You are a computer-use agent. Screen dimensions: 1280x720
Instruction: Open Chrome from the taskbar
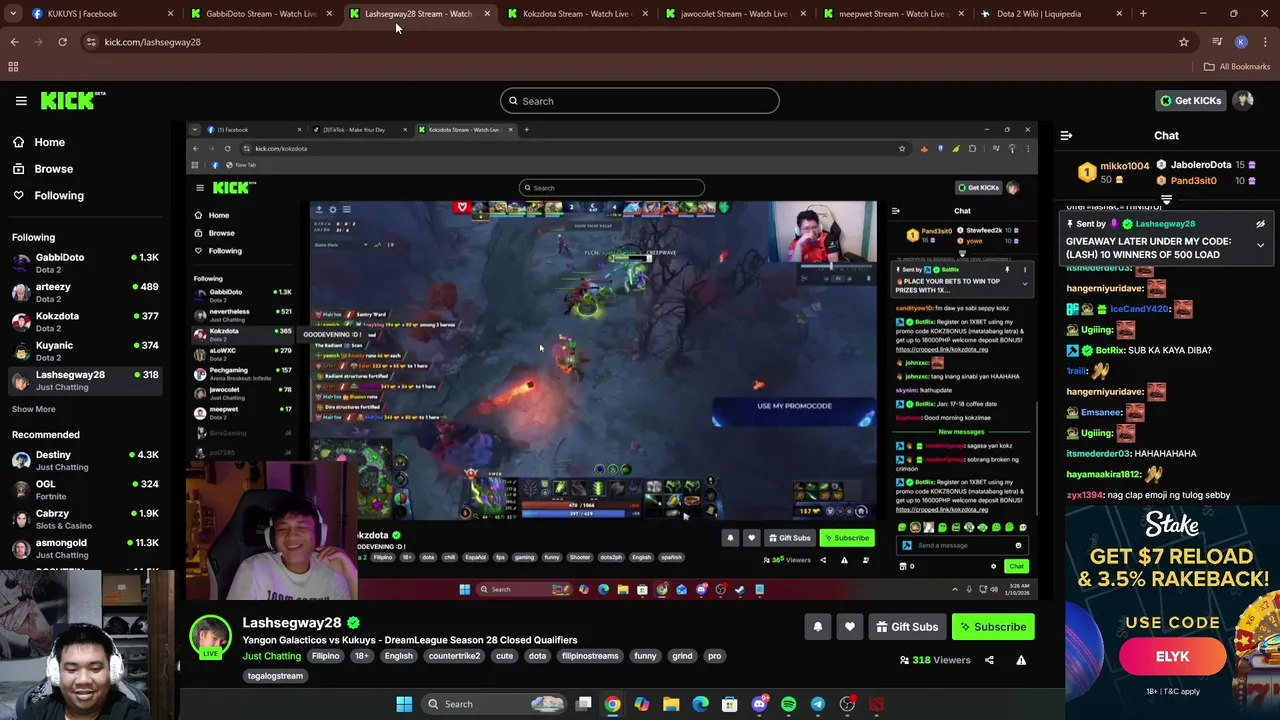click(612, 704)
